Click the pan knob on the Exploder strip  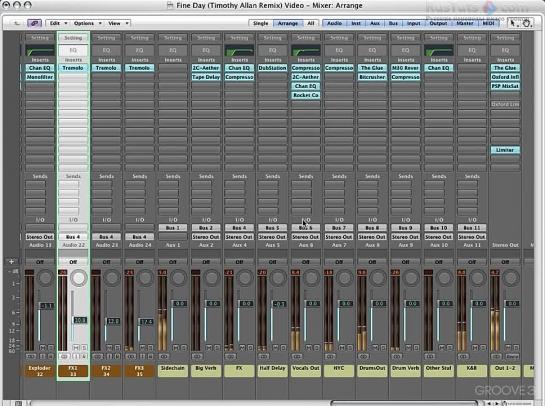[x=46, y=278]
